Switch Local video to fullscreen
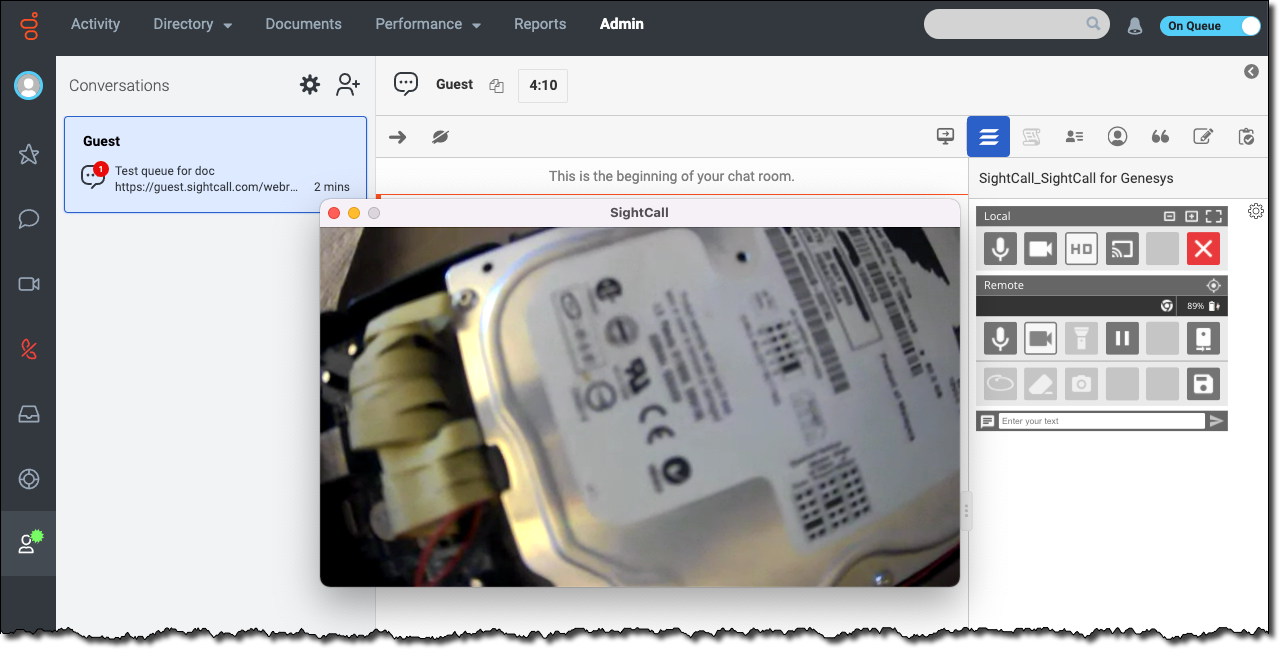This screenshot has height=650, width=1279. (1214, 216)
